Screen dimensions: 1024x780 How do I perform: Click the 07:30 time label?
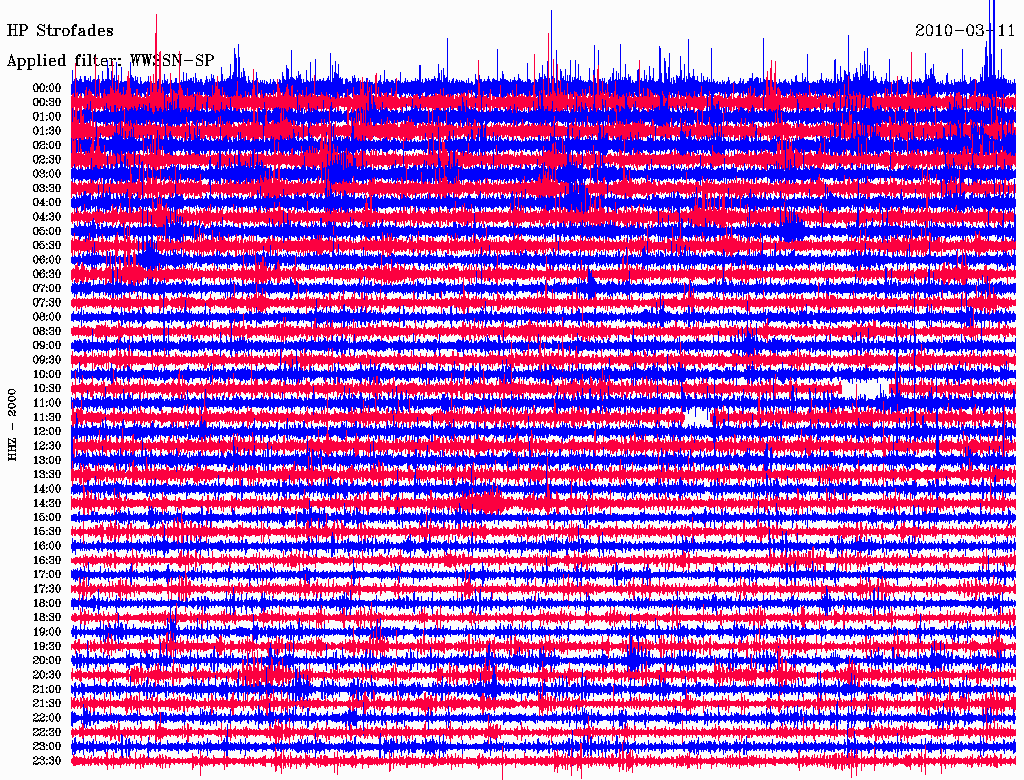[x=47, y=302]
